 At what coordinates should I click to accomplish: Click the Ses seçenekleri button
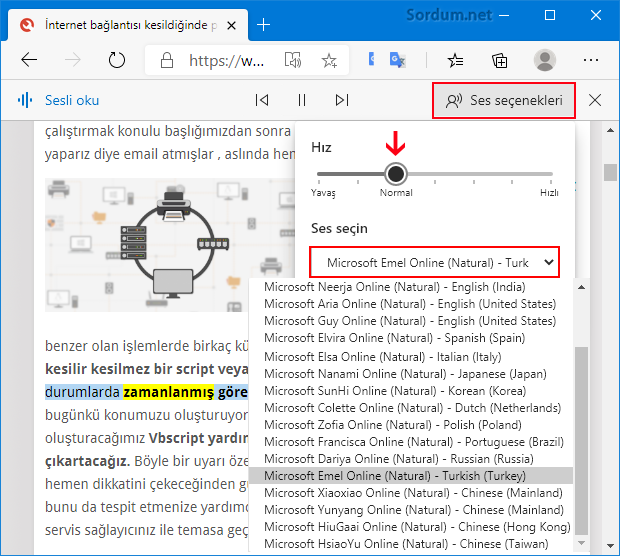tap(504, 100)
